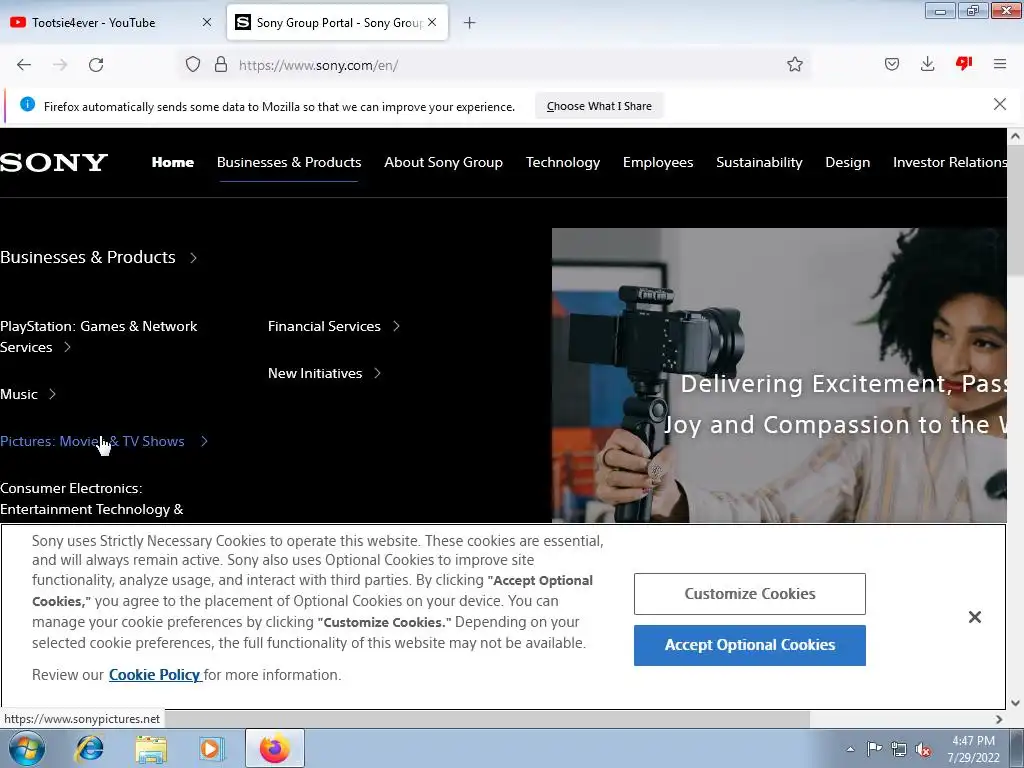Select the Sony Group Portal tab
The image size is (1024, 768).
coord(337,22)
